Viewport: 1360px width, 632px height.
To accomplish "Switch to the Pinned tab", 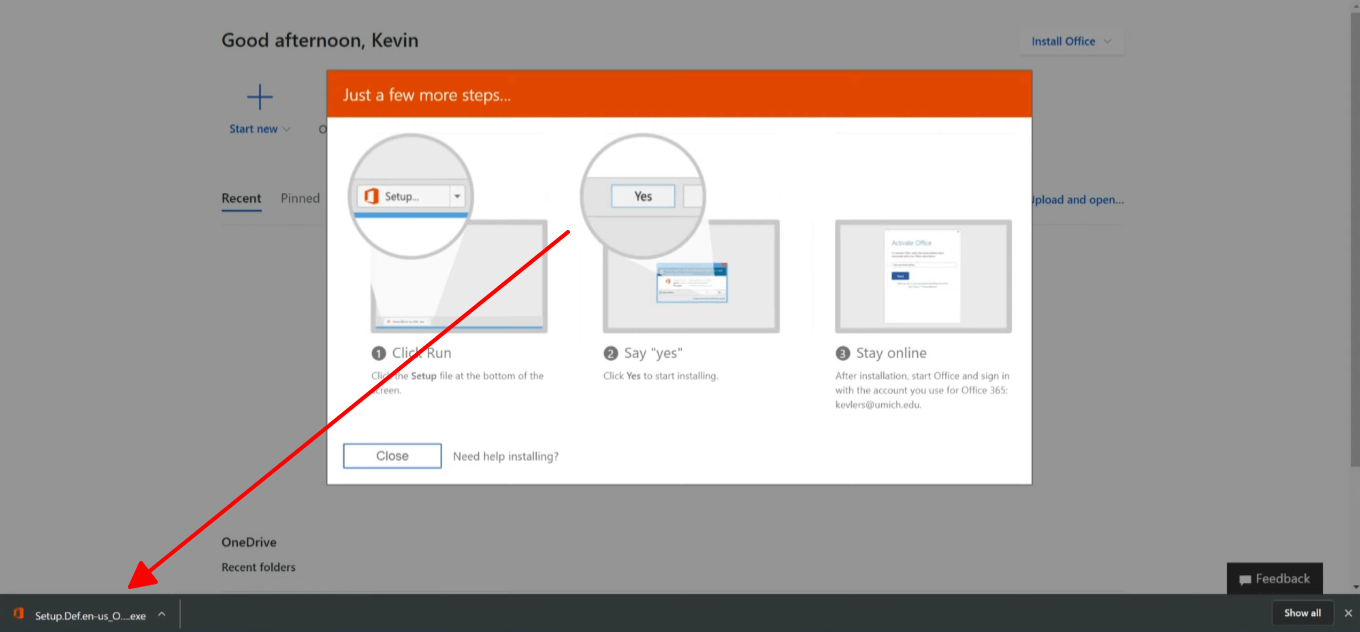I will (x=300, y=198).
